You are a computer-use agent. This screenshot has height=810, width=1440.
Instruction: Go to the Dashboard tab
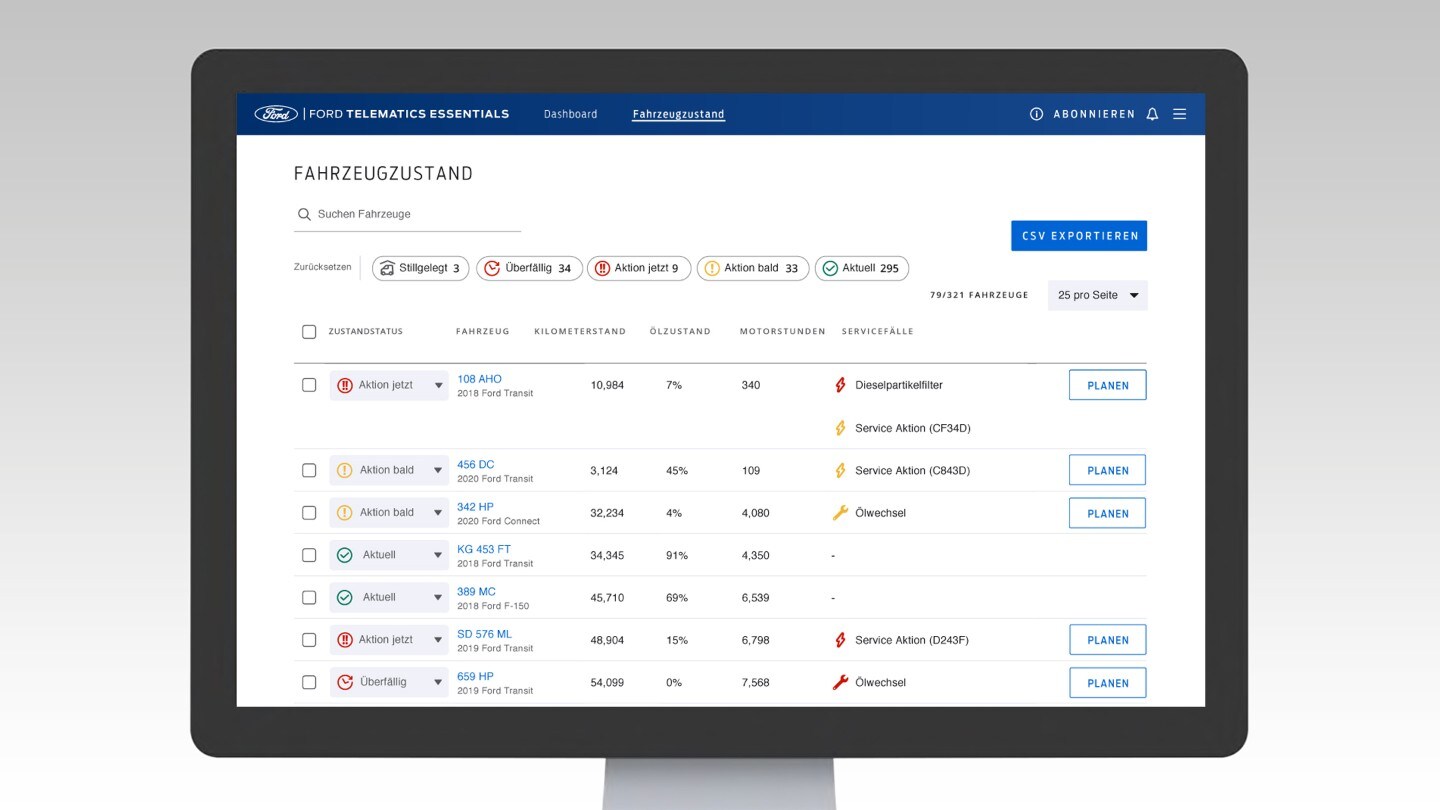pyautogui.click(x=570, y=114)
